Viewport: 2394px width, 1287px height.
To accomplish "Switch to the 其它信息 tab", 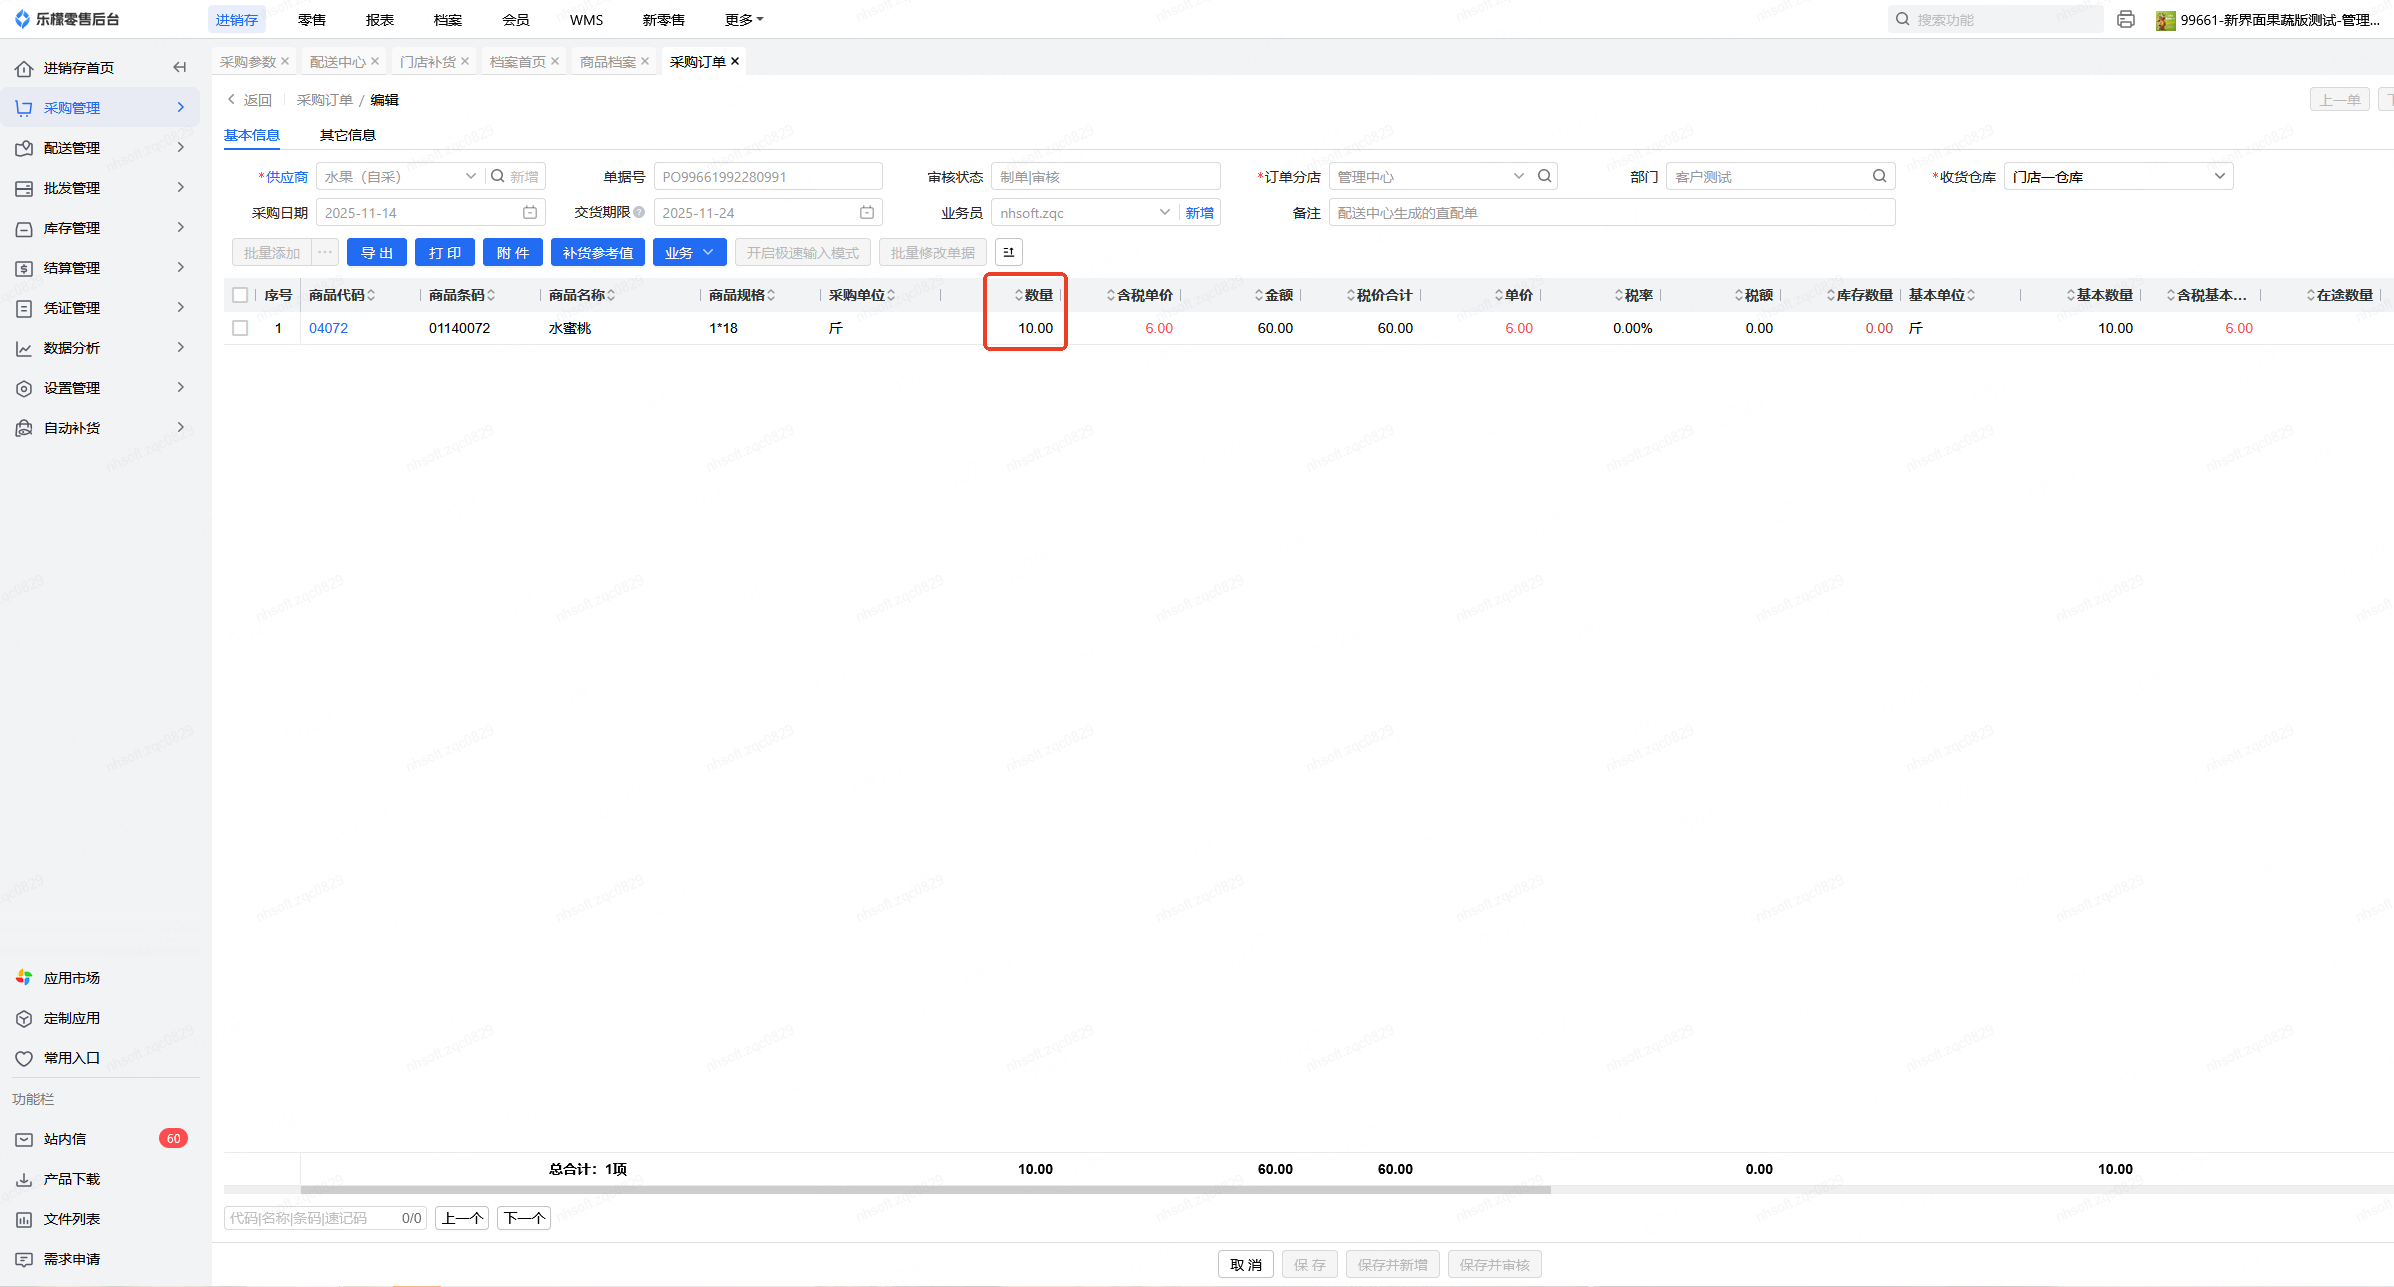I will [x=347, y=135].
